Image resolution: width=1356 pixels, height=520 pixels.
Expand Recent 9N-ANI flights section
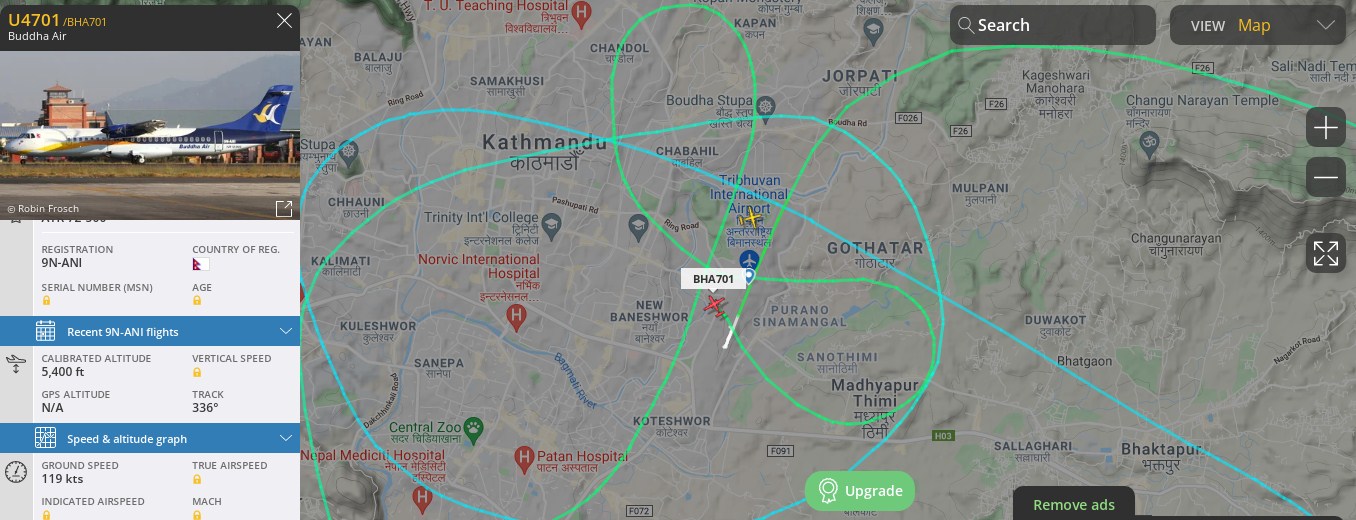click(x=150, y=331)
